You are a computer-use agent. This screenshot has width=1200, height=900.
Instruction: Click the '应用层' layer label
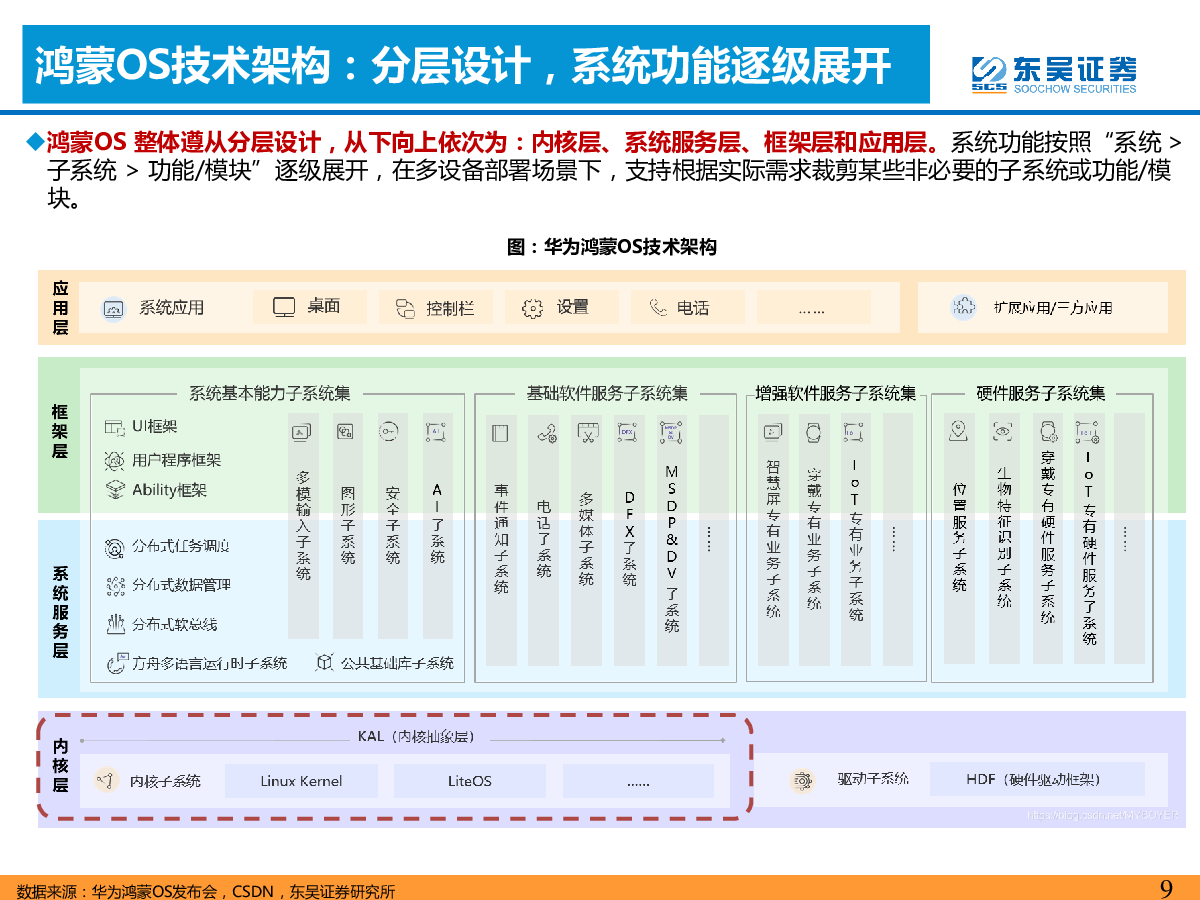pyautogui.click(x=60, y=307)
